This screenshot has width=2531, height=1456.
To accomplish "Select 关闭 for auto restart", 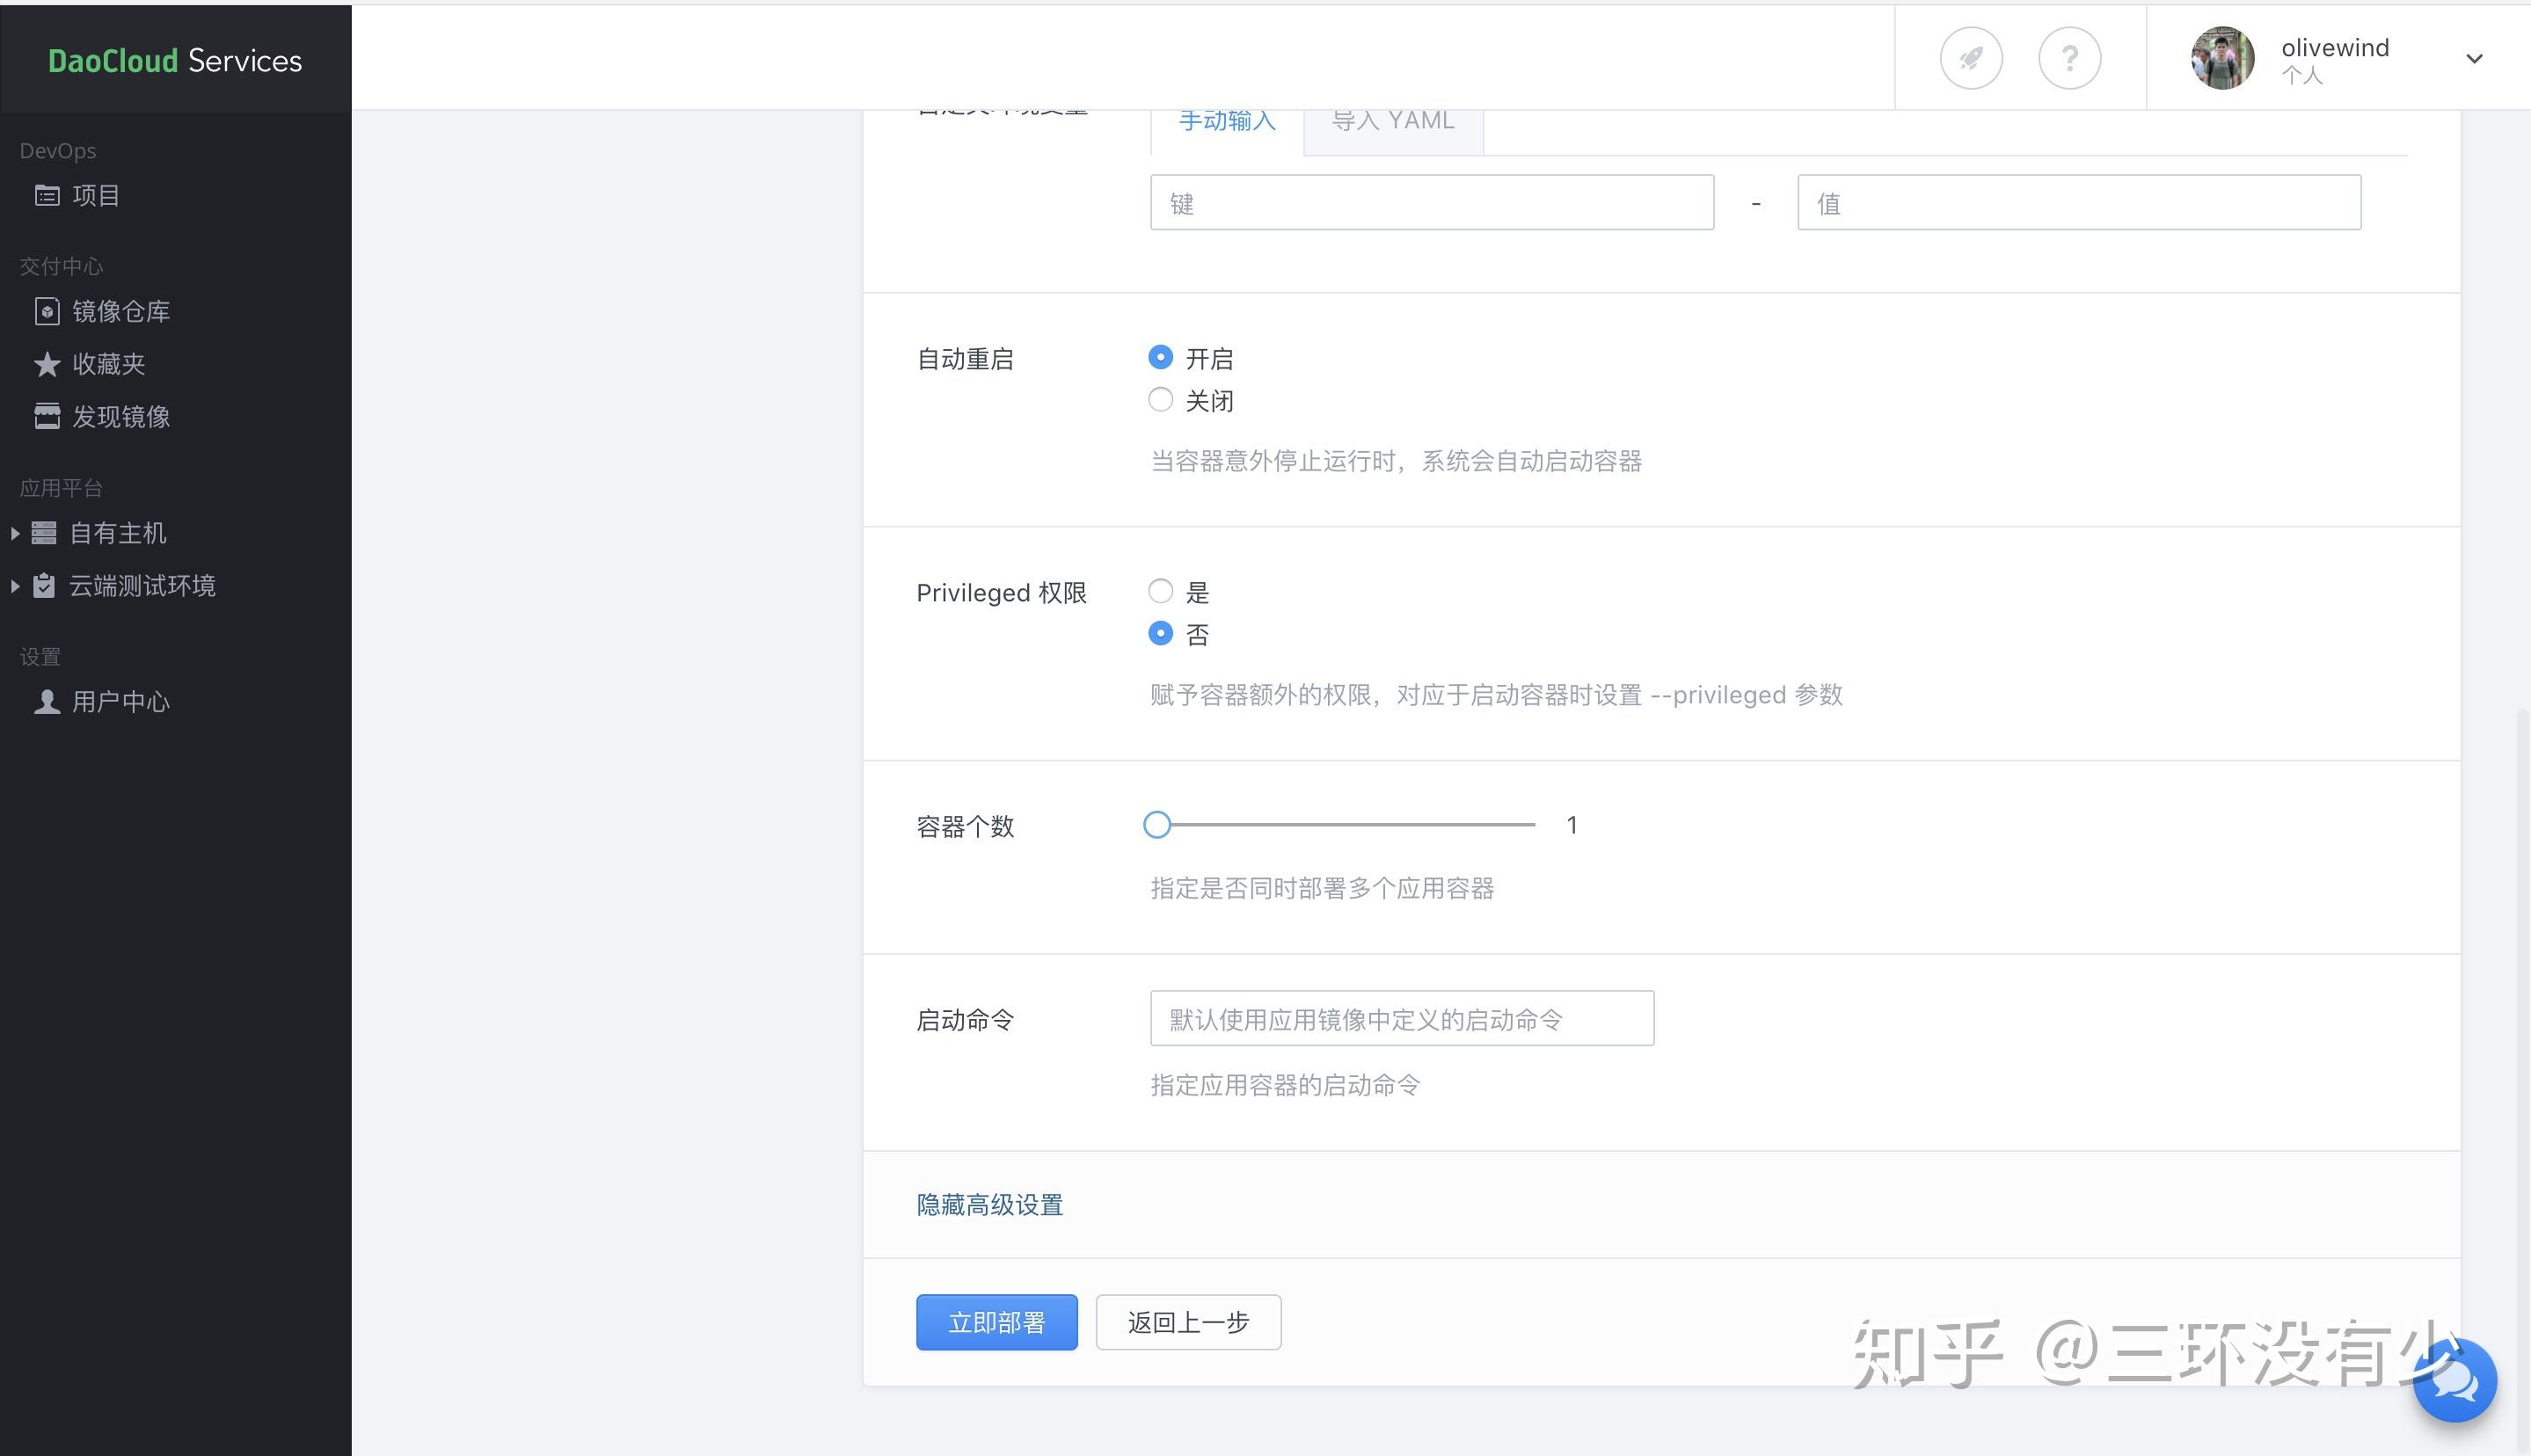I will pos(1160,400).
